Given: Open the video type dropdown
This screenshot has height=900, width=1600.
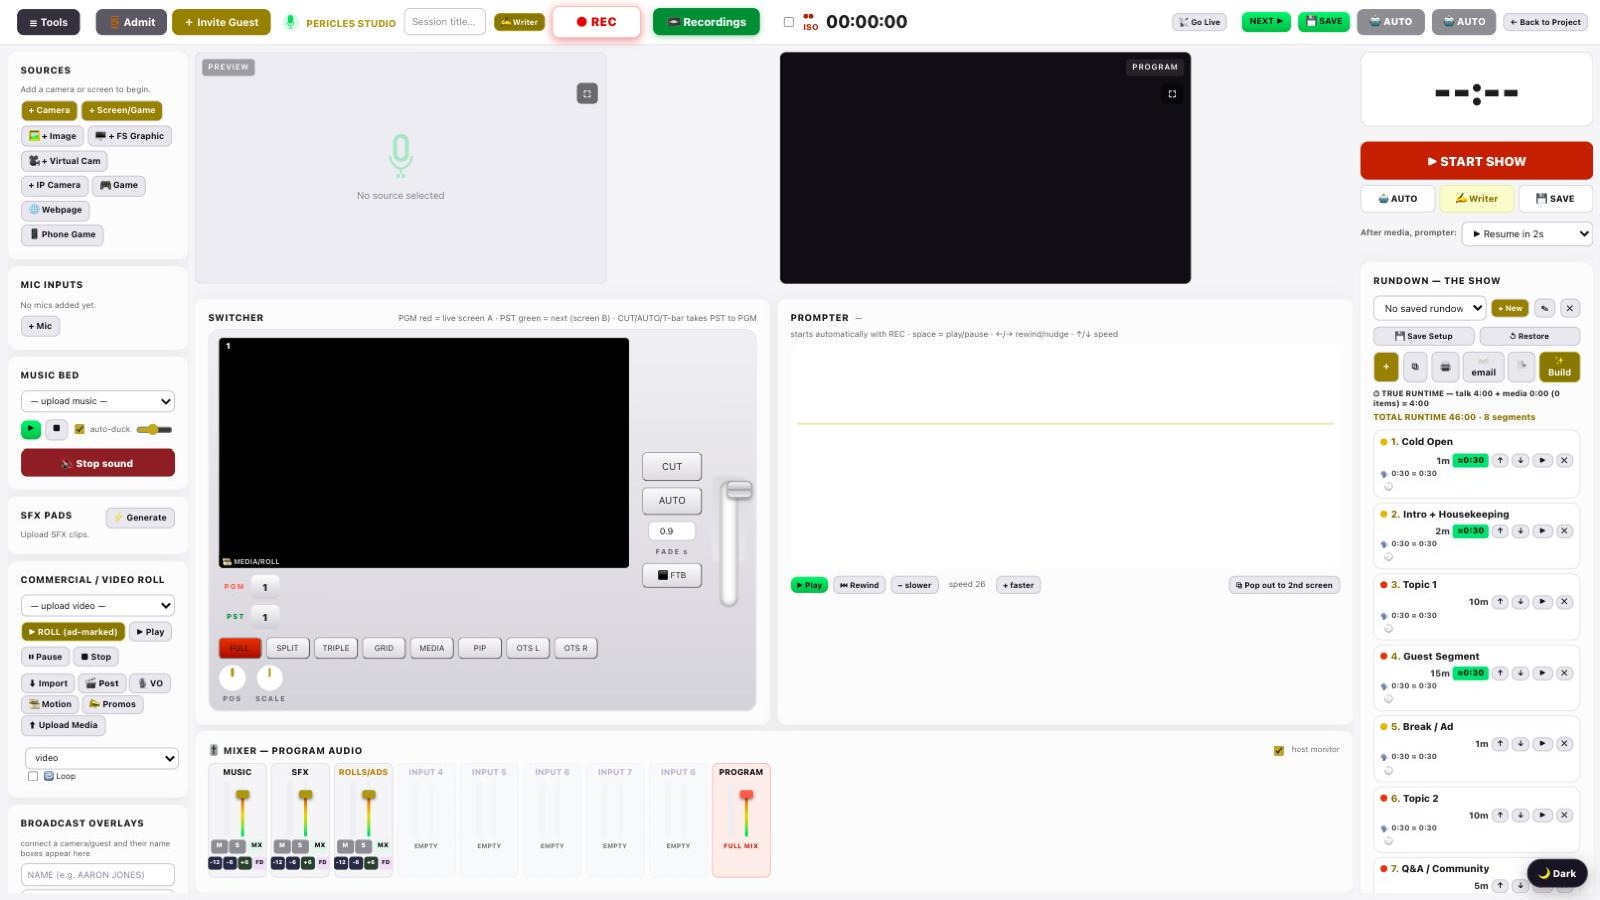Looking at the screenshot, I should 101,758.
